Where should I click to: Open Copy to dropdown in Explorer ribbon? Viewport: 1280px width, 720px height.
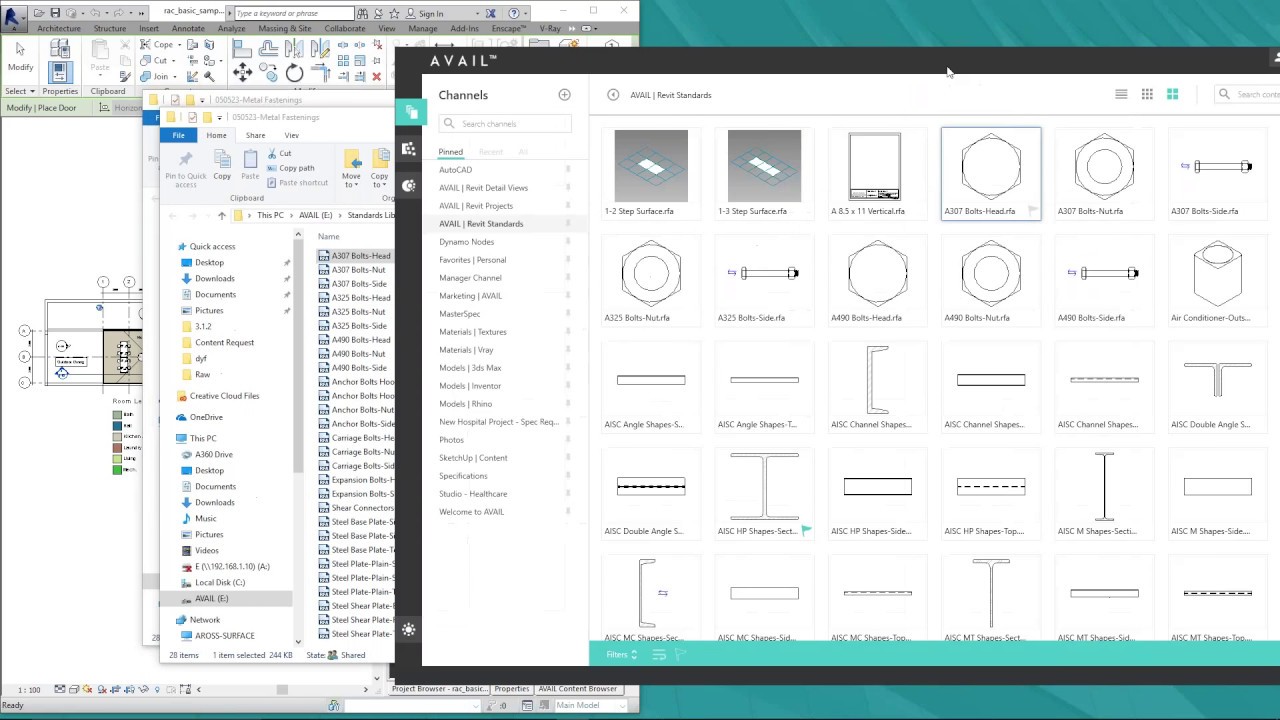380,170
